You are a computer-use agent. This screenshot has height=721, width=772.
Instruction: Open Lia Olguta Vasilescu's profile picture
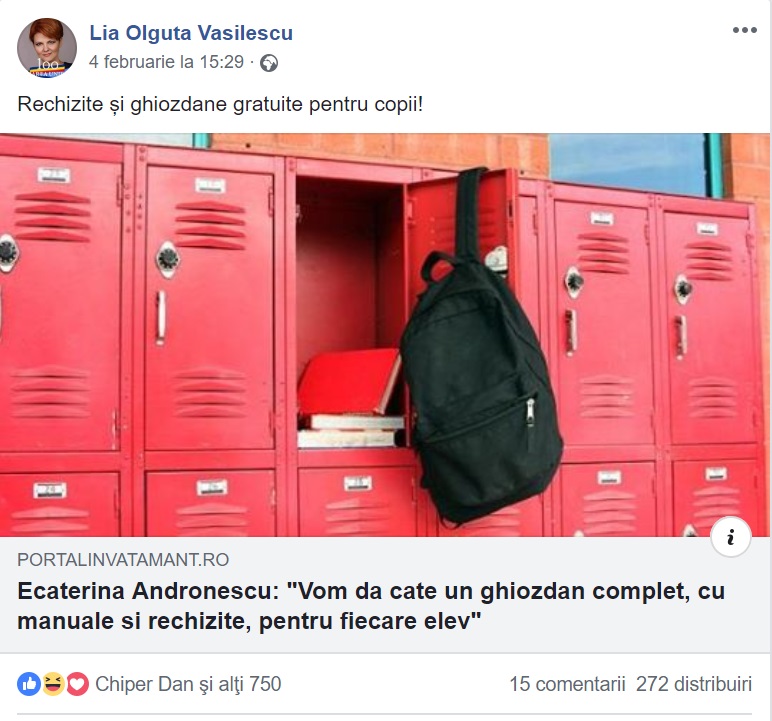click(x=47, y=48)
